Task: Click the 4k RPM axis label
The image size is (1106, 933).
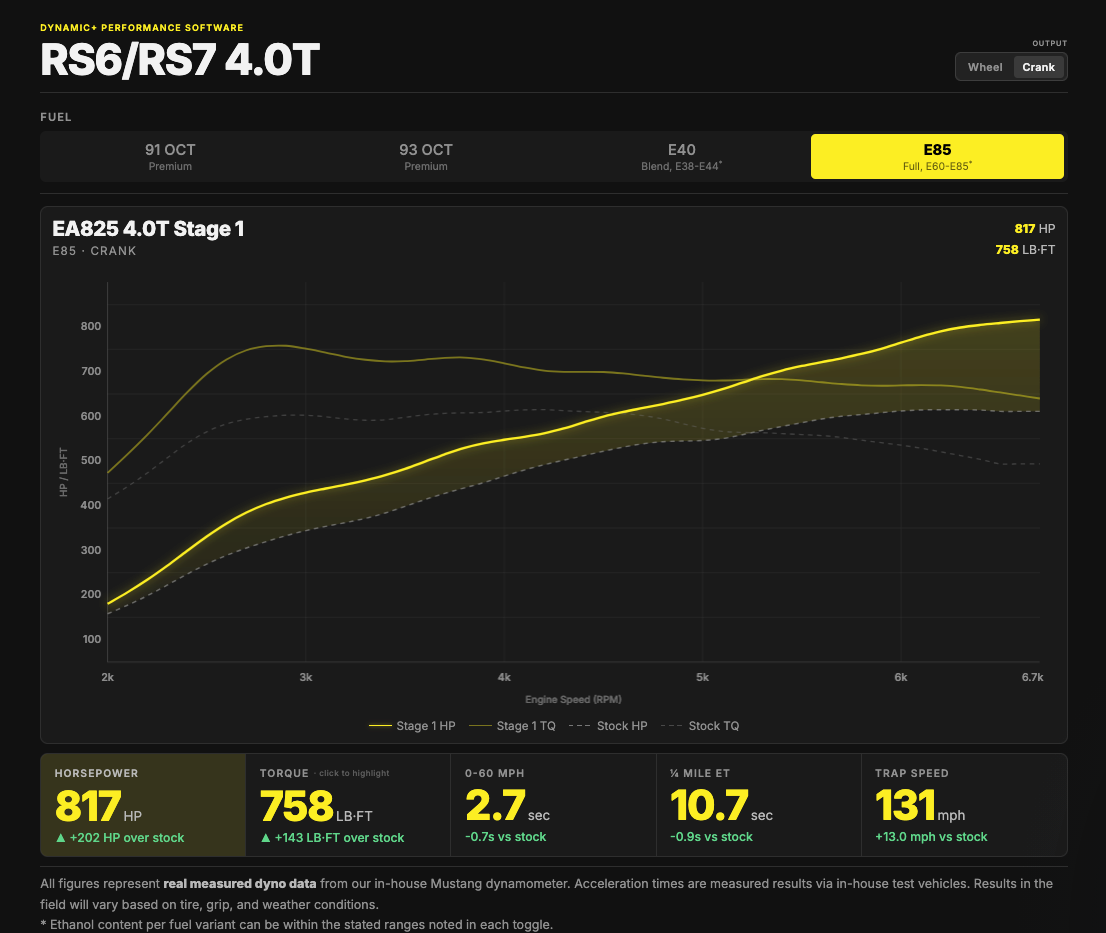Action: [504, 677]
